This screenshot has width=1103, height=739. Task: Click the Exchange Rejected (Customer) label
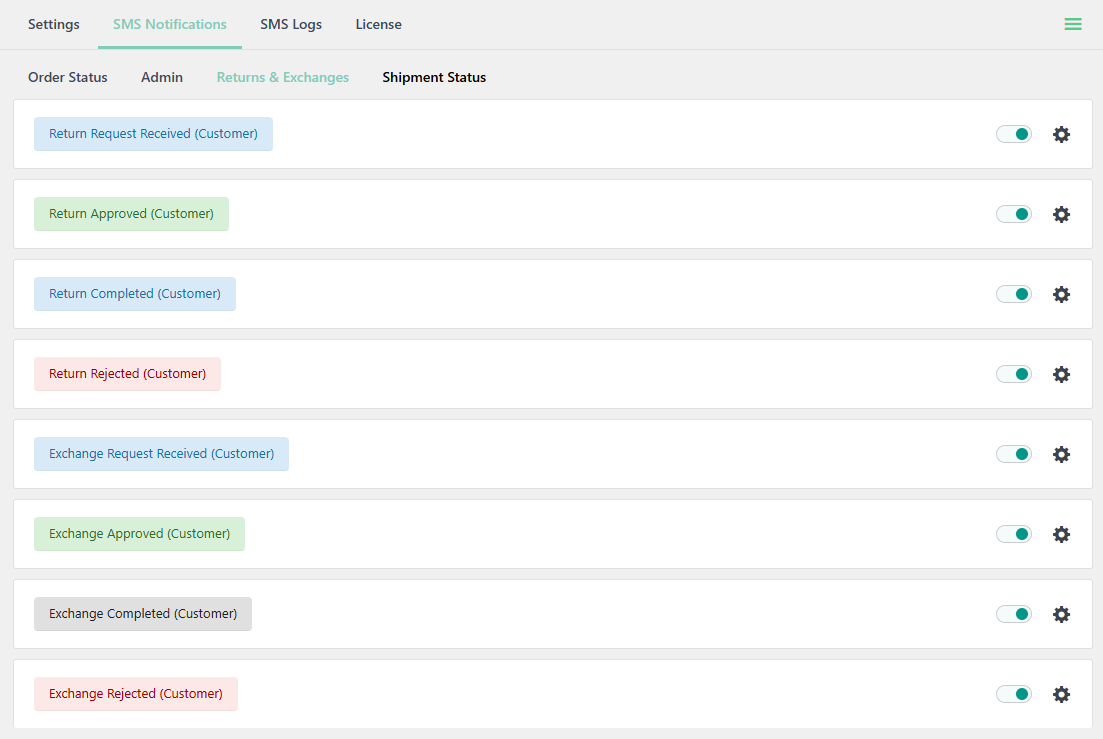[x=136, y=694]
